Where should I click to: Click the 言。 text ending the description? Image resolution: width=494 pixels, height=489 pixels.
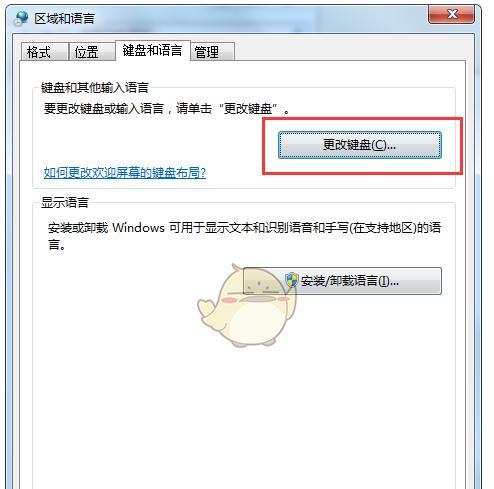point(57,244)
